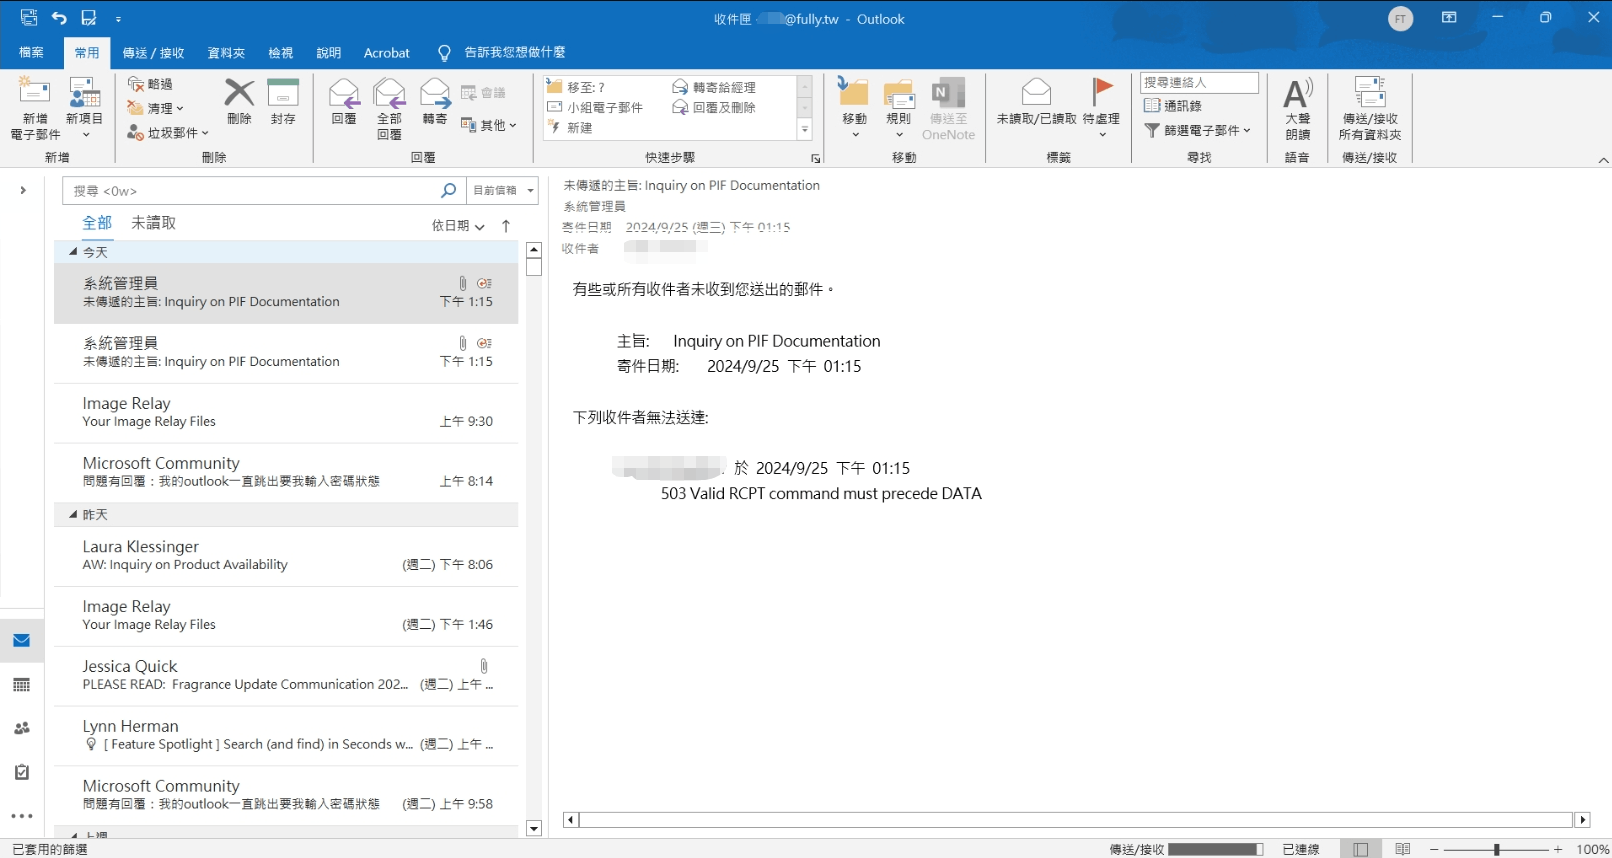This screenshot has height=858, width=1612.
Task: Click the Reply (回覆) icon
Action: click(344, 93)
